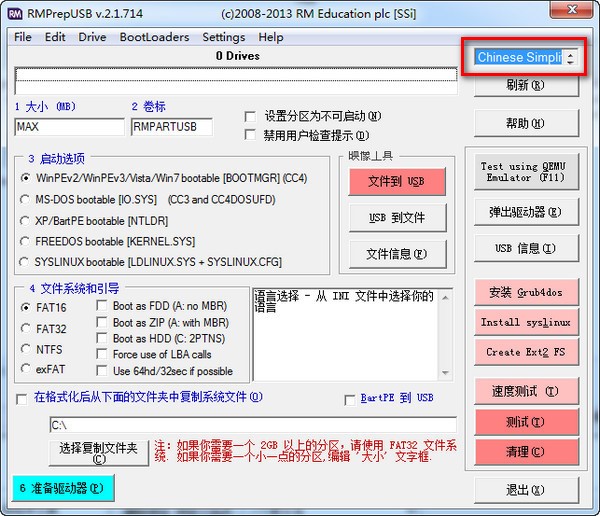Click the info text box up scroll arrow
Viewport: 600px width, 516px height.
[x=445, y=297]
